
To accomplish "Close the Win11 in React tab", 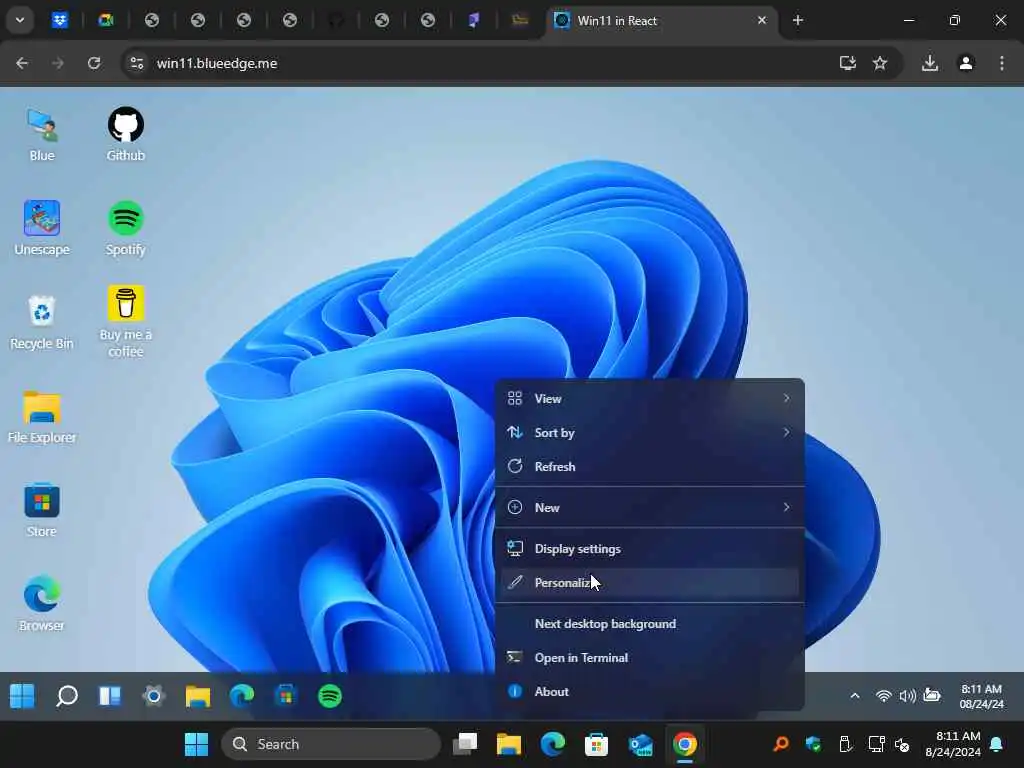I will (761, 20).
